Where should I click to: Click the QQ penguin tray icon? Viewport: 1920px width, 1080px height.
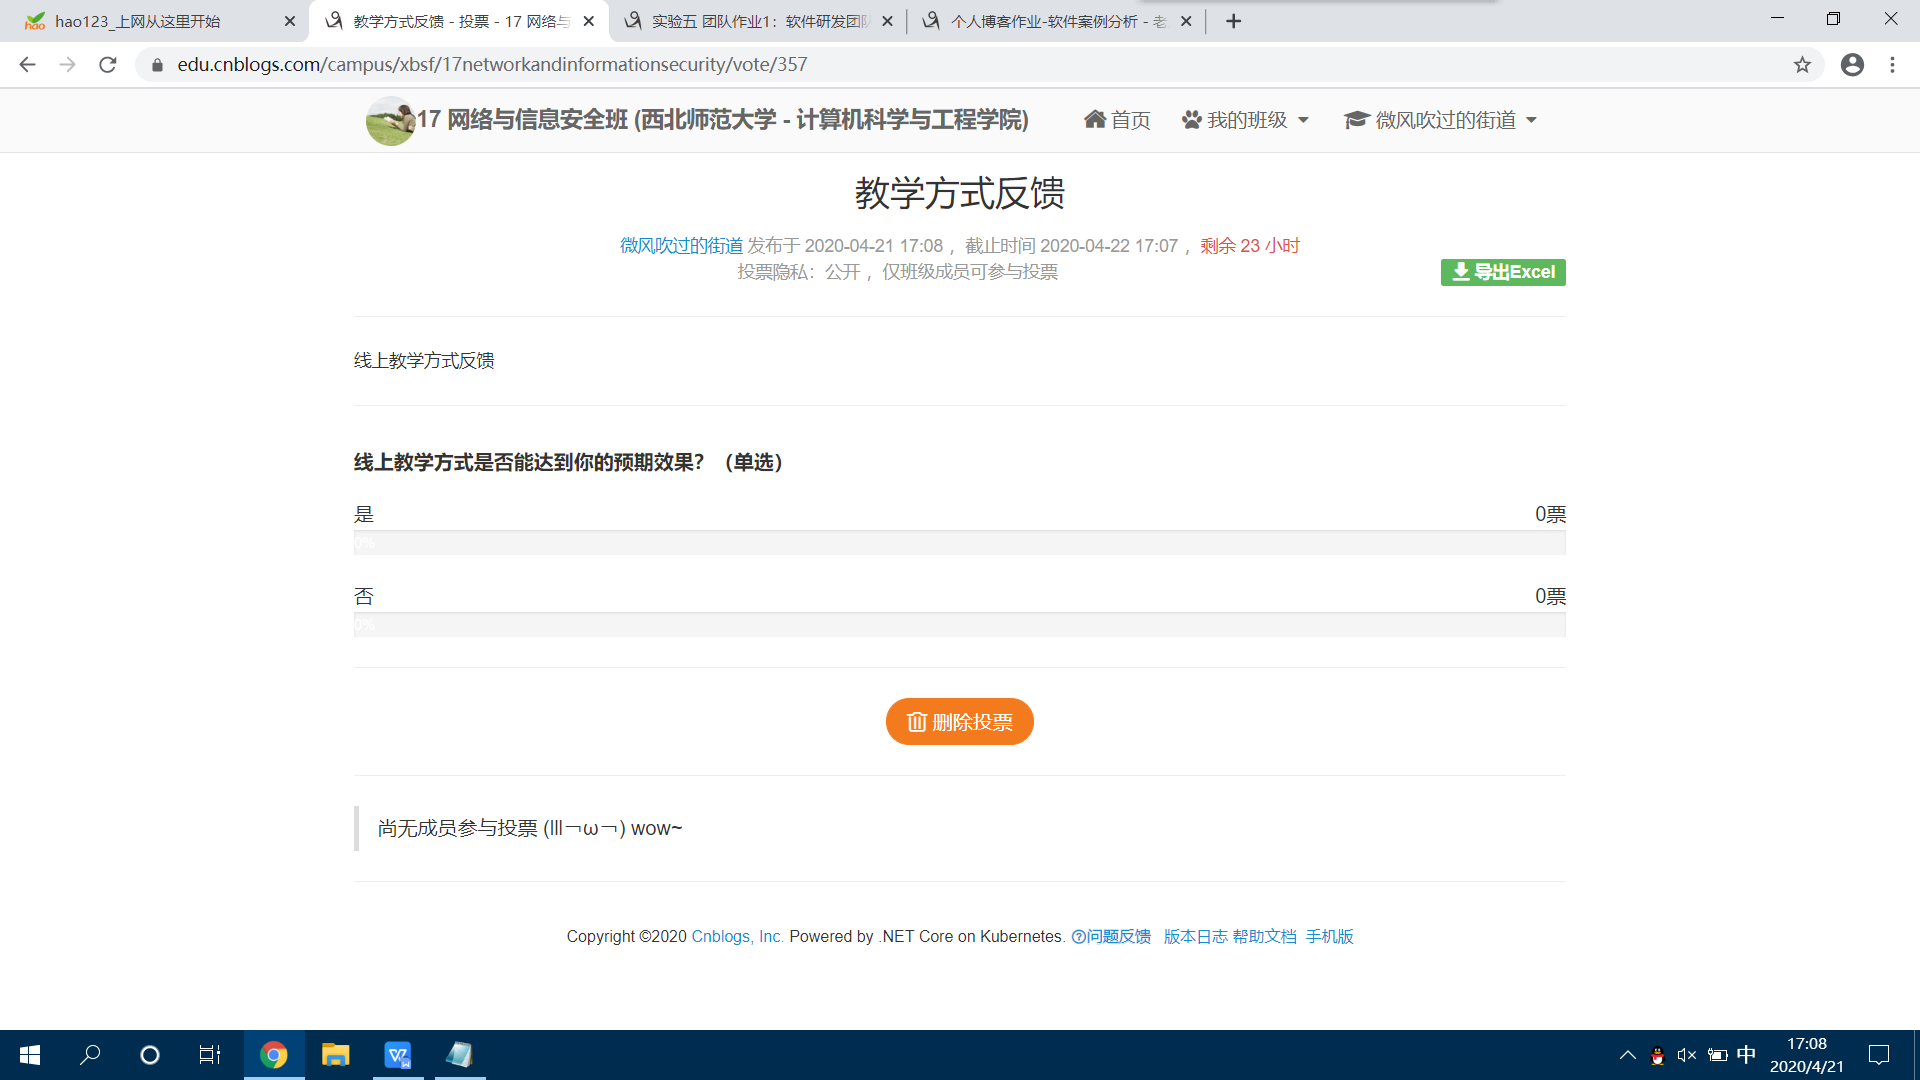coord(1657,1055)
